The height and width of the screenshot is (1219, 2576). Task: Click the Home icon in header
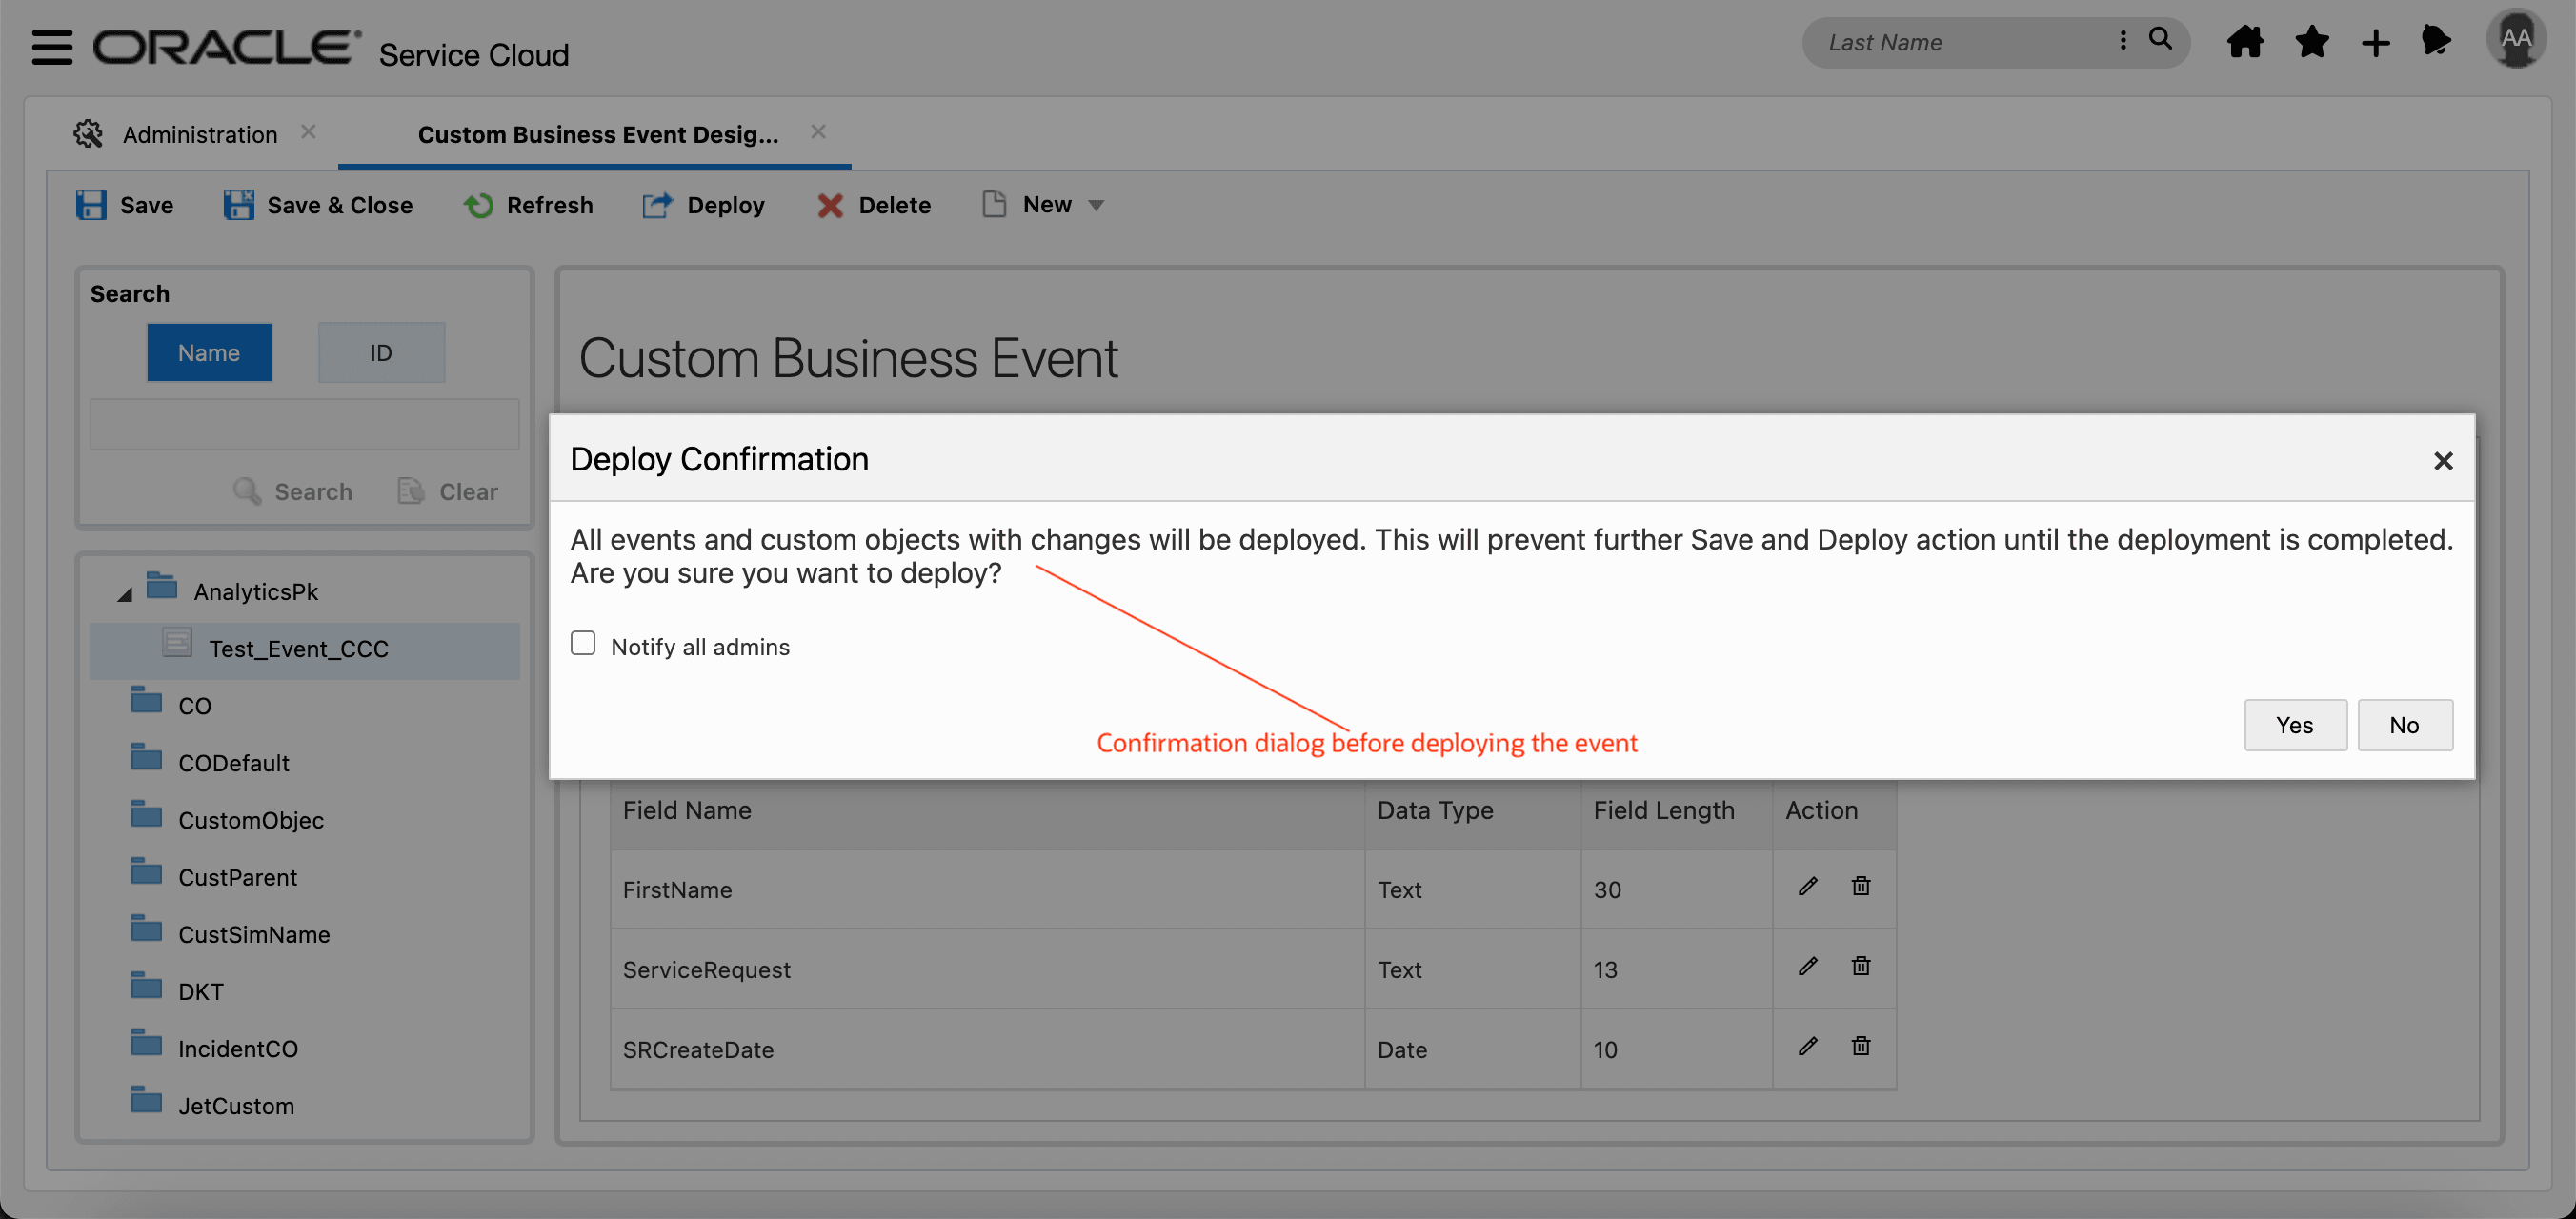(2245, 42)
